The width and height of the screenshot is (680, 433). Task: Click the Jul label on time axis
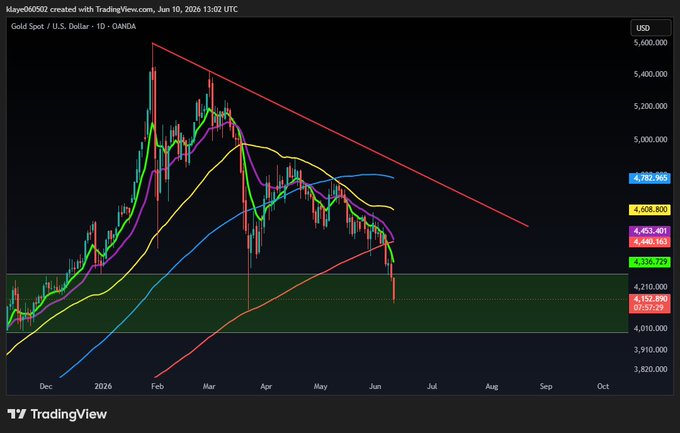432,386
